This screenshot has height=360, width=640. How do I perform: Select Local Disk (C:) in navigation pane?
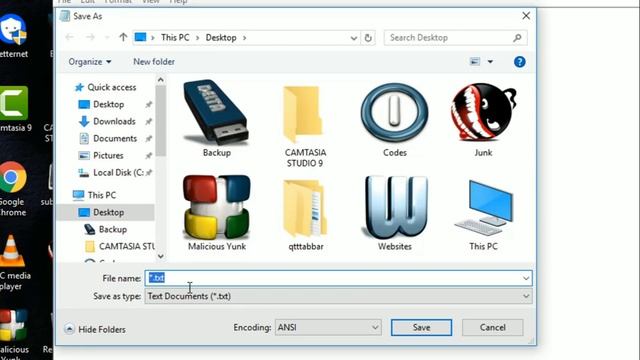[111, 173]
